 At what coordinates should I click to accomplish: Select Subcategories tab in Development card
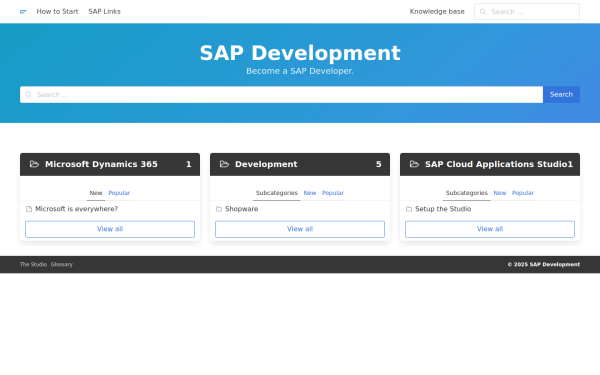pyautogui.click(x=277, y=193)
